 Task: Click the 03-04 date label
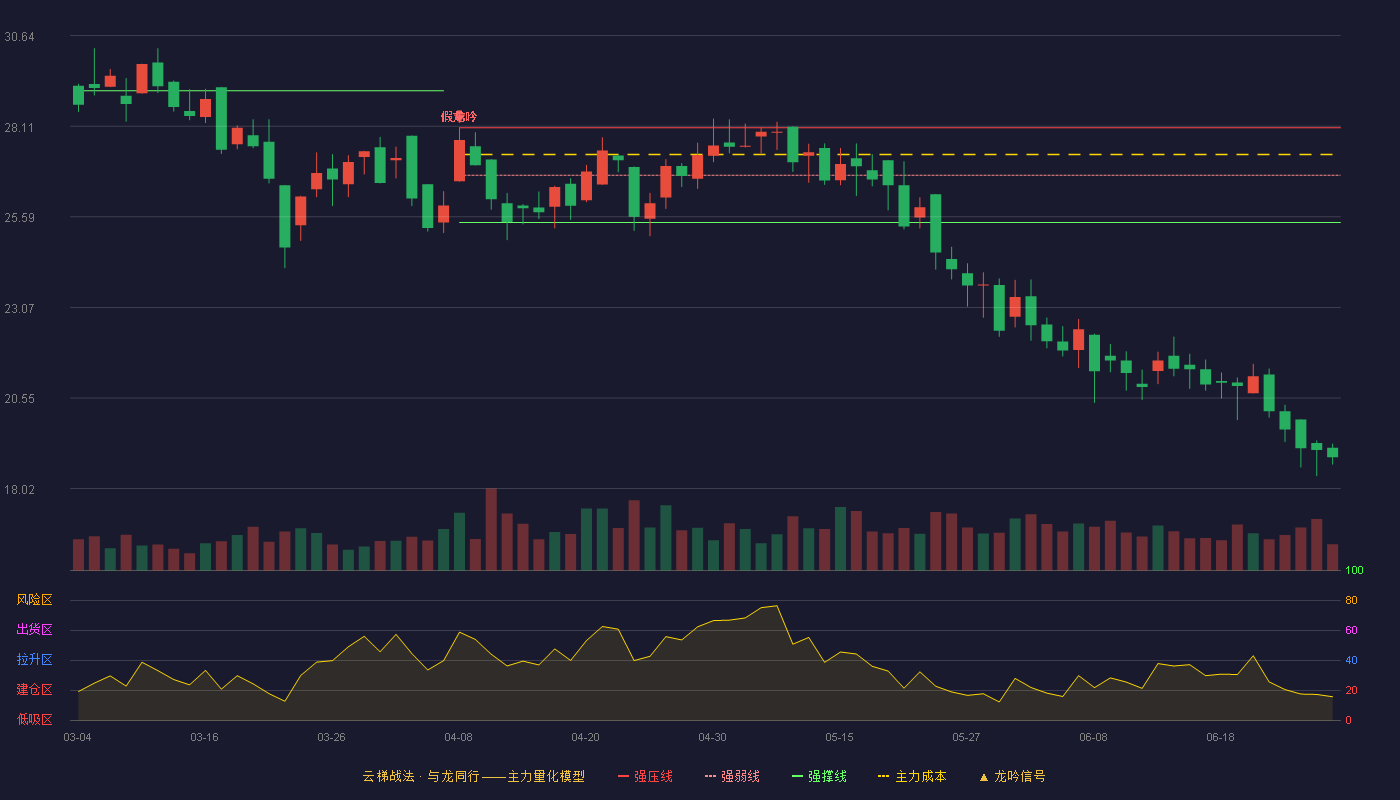pos(77,737)
